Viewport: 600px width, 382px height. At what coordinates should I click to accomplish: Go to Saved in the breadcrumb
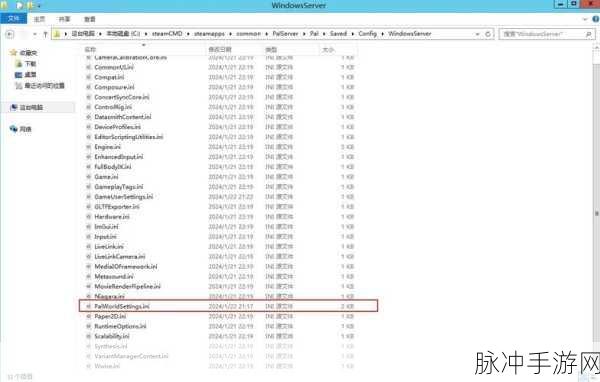[338, 34]
